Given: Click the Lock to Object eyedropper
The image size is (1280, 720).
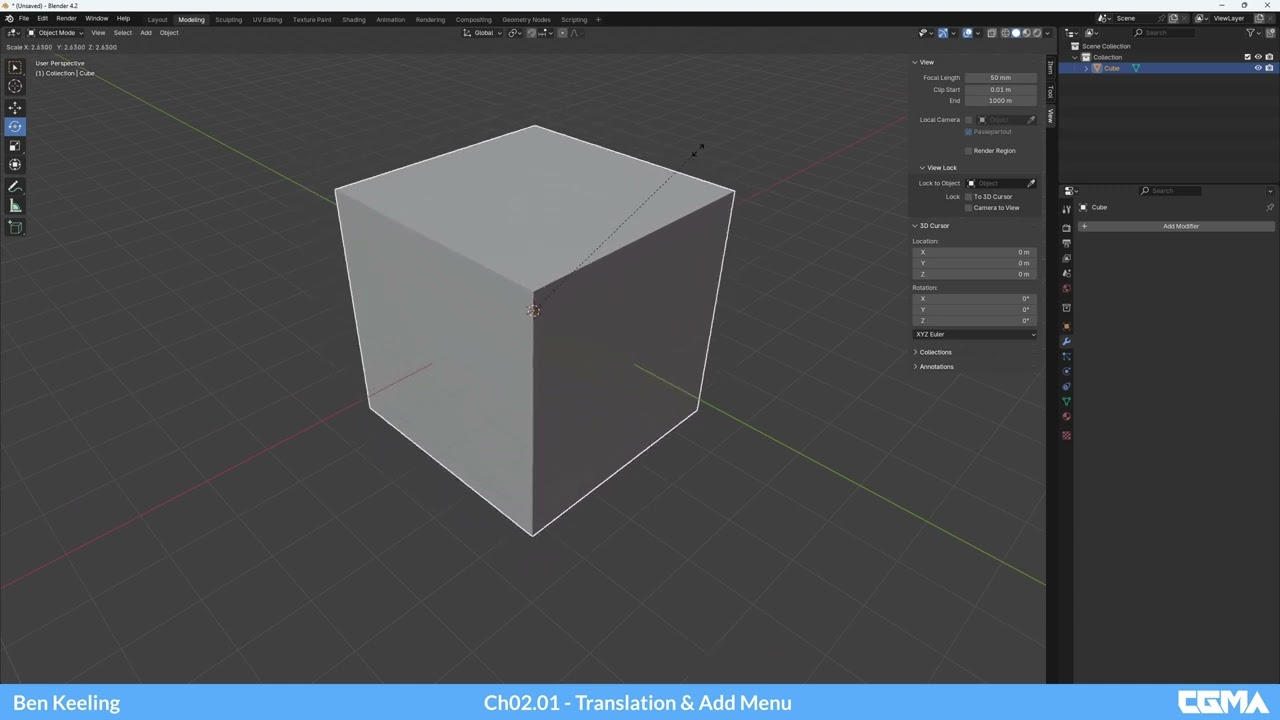Looking at the screenshot, I should (1031, 183).
